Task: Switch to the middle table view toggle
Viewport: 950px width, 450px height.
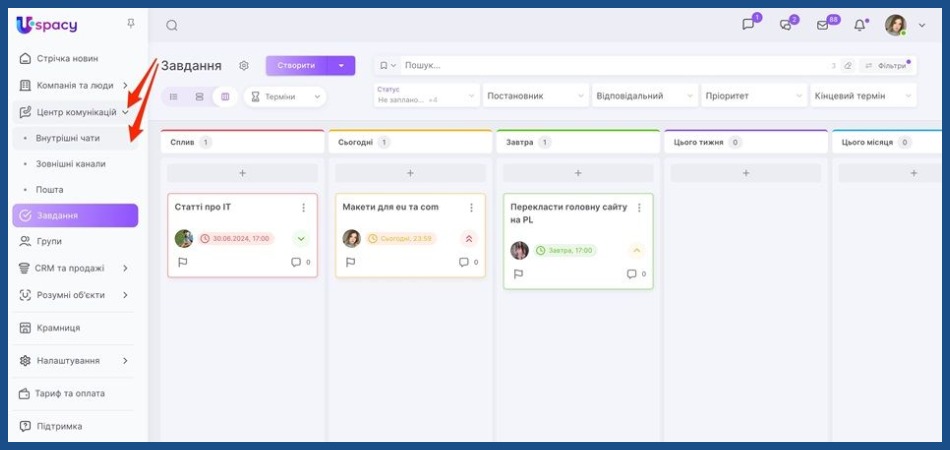Action: [x=199, y=97]
